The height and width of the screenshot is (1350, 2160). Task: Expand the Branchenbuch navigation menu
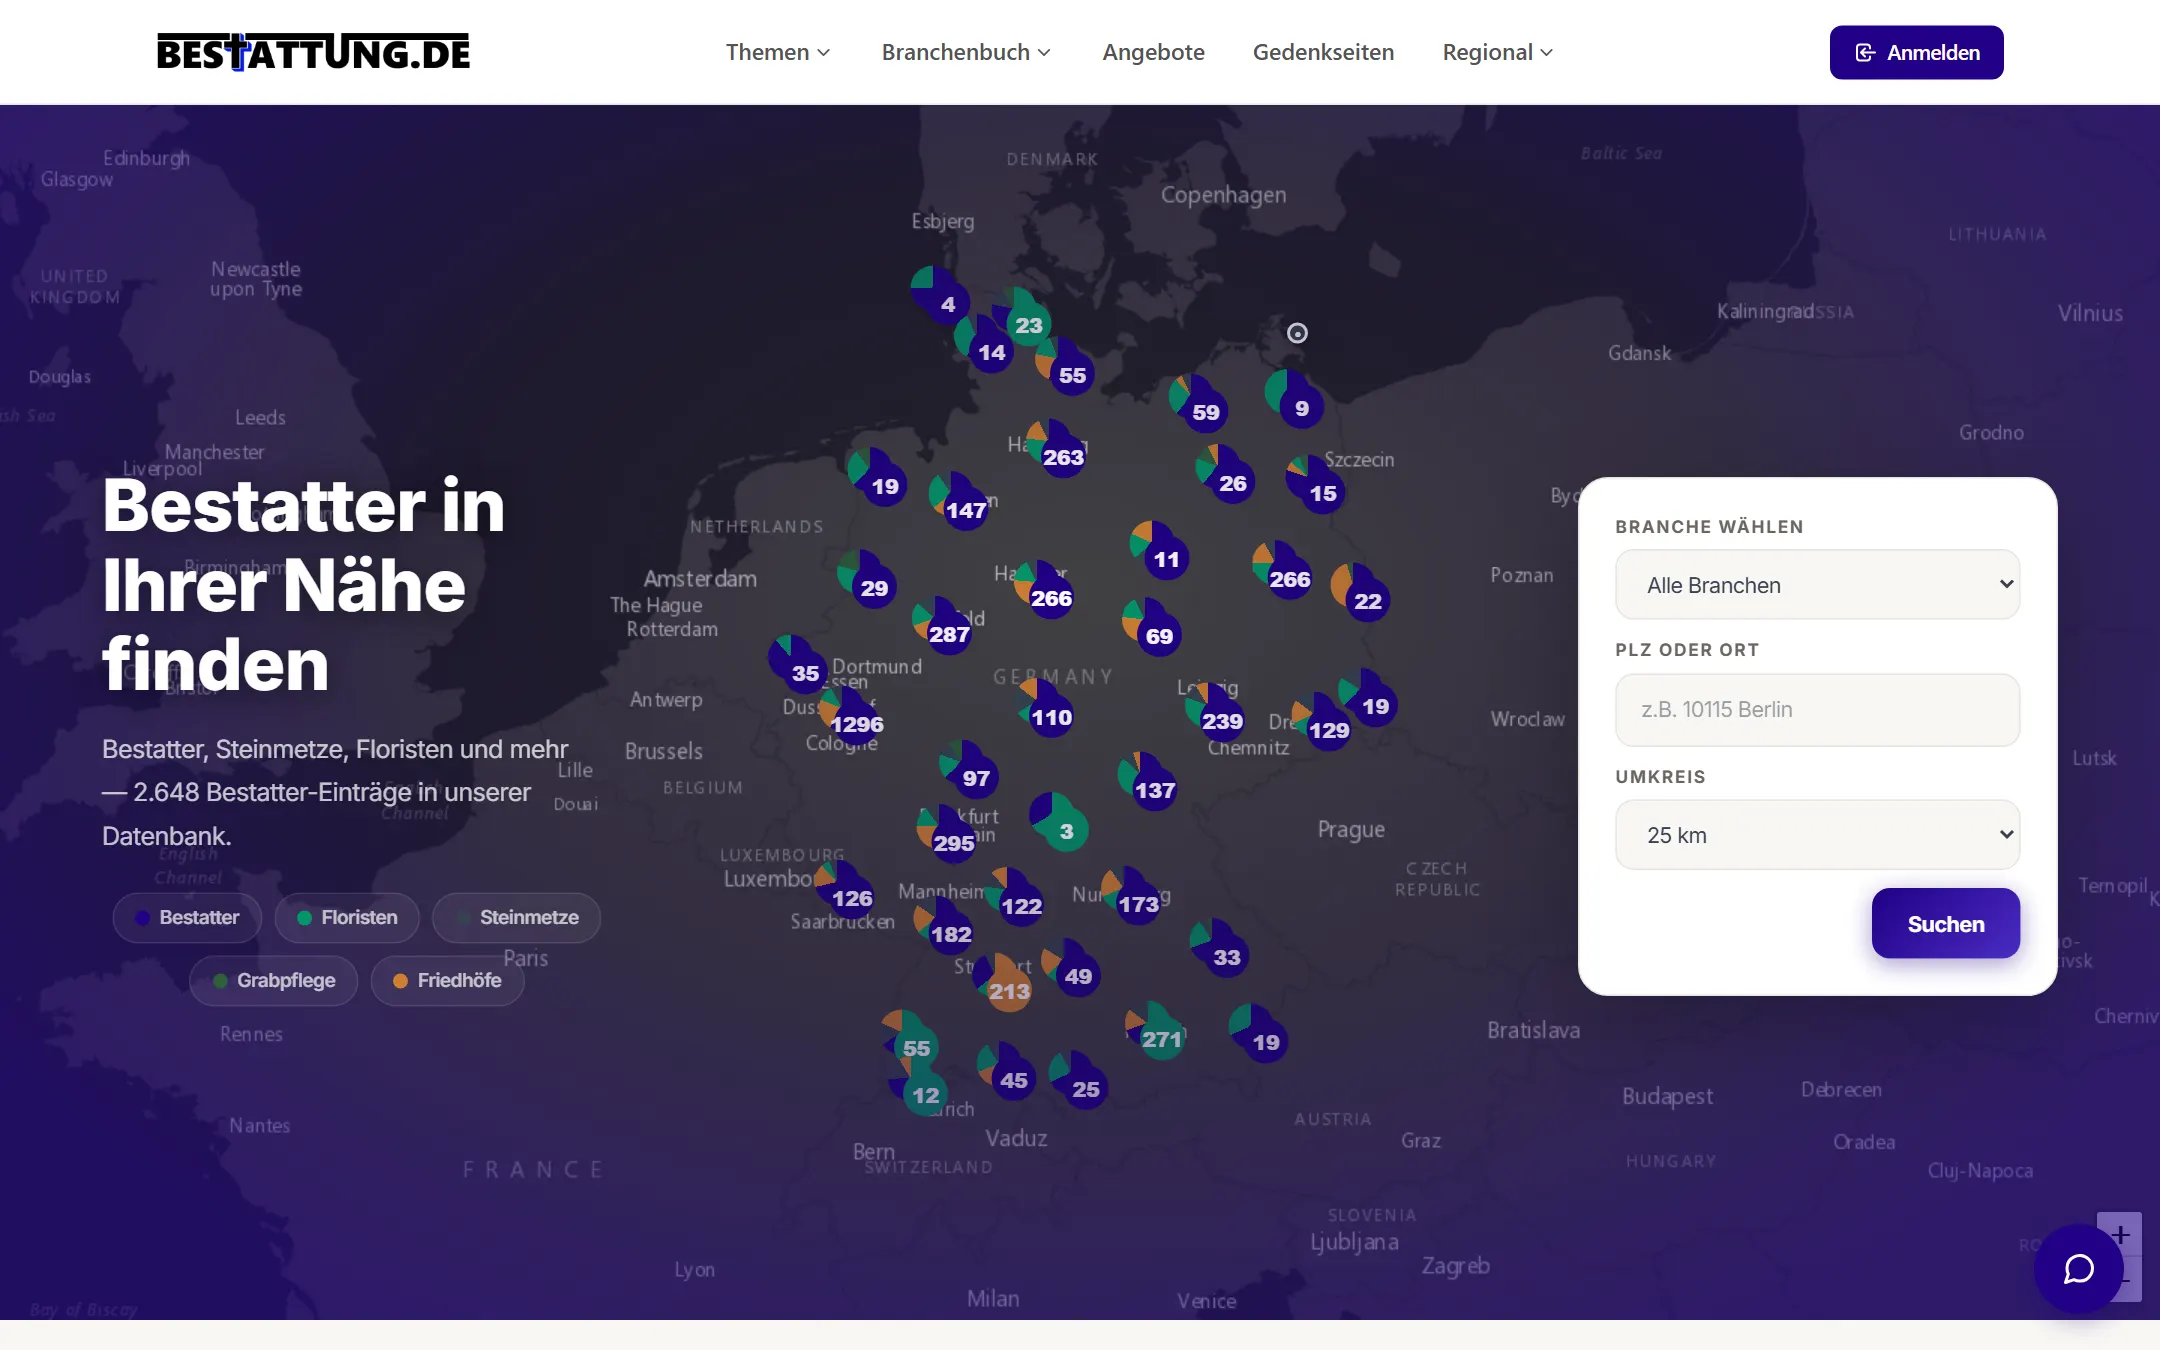[966, 52]
